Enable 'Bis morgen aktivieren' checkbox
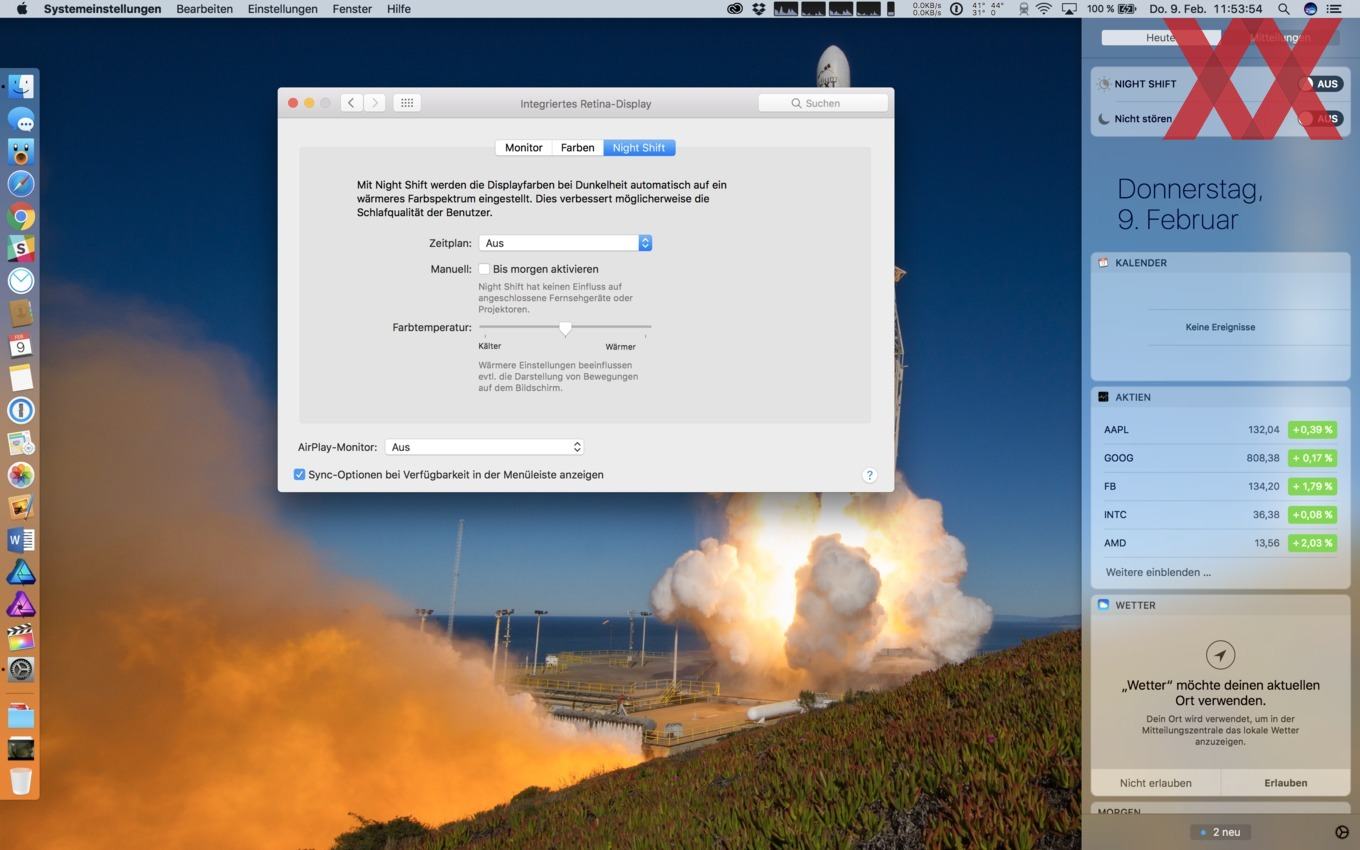The image size is (1360, 850). [484, 269]
